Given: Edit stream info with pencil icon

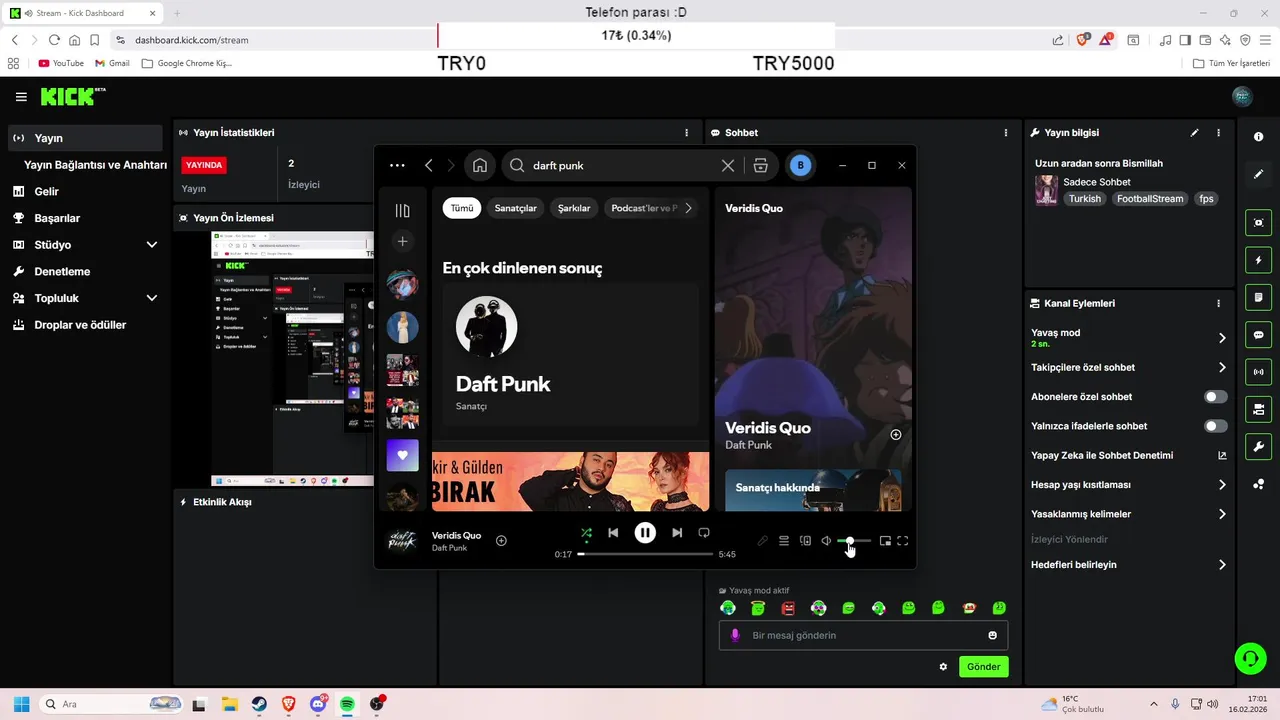Looking at the screenshot, I should pos(1194,132).
